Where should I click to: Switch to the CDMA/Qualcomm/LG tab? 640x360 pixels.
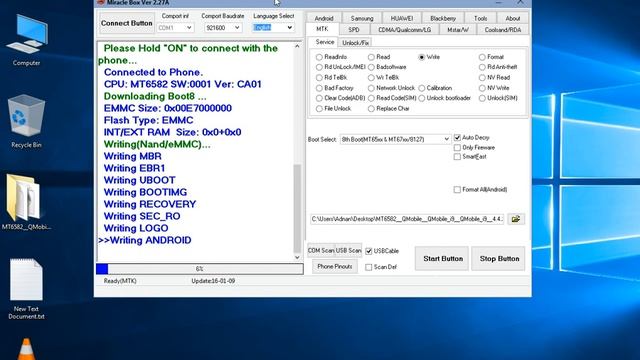point(404,30)
